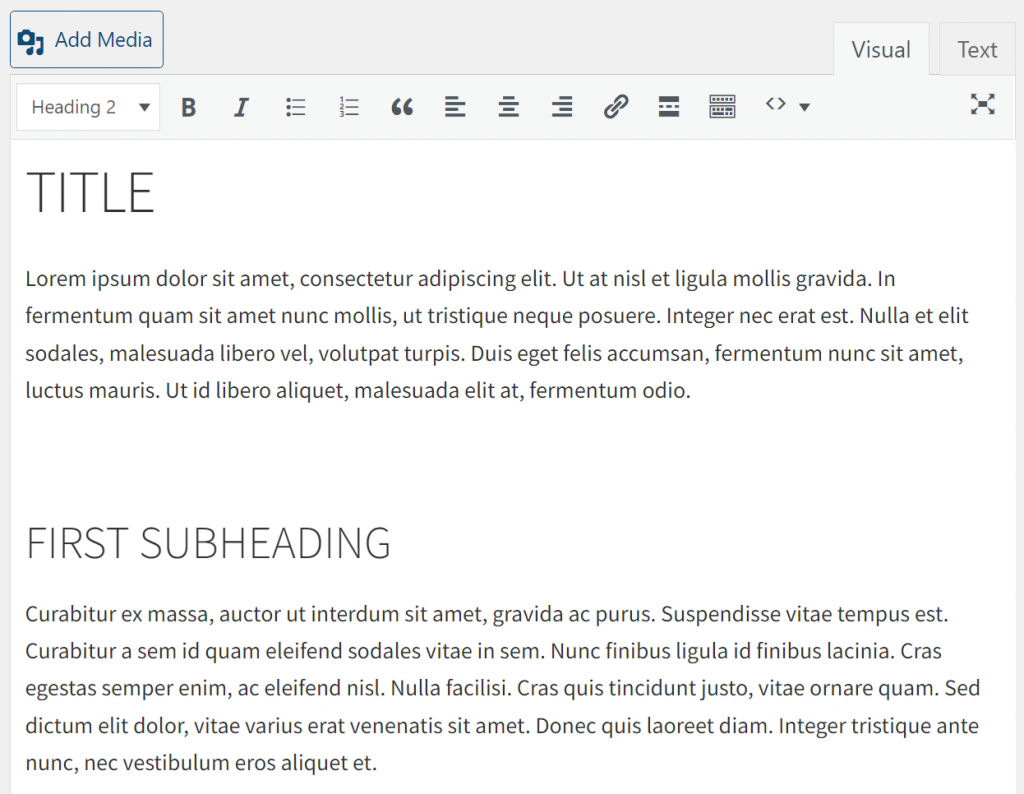Select the TITLE heading text
Viewport: 1024px width, 794px height.
[89, 192]
